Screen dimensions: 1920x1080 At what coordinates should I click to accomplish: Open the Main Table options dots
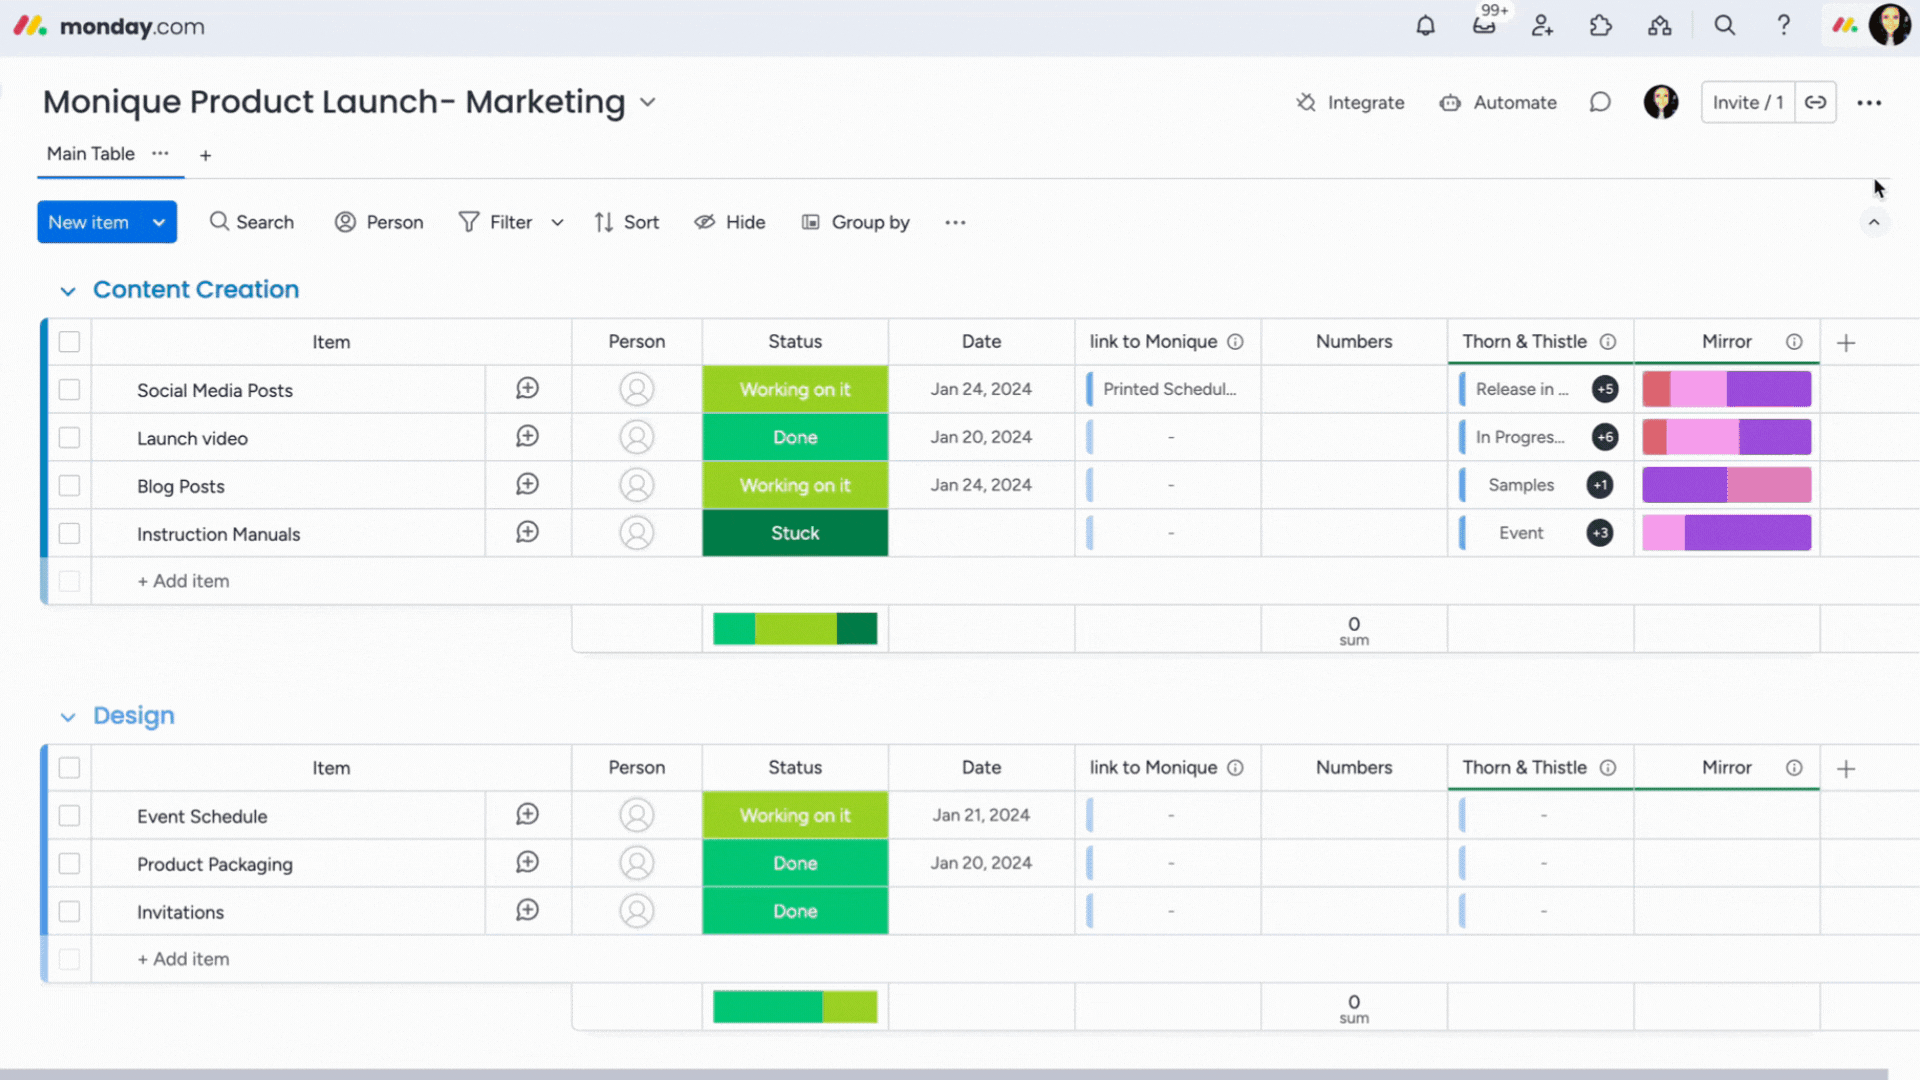160,153
